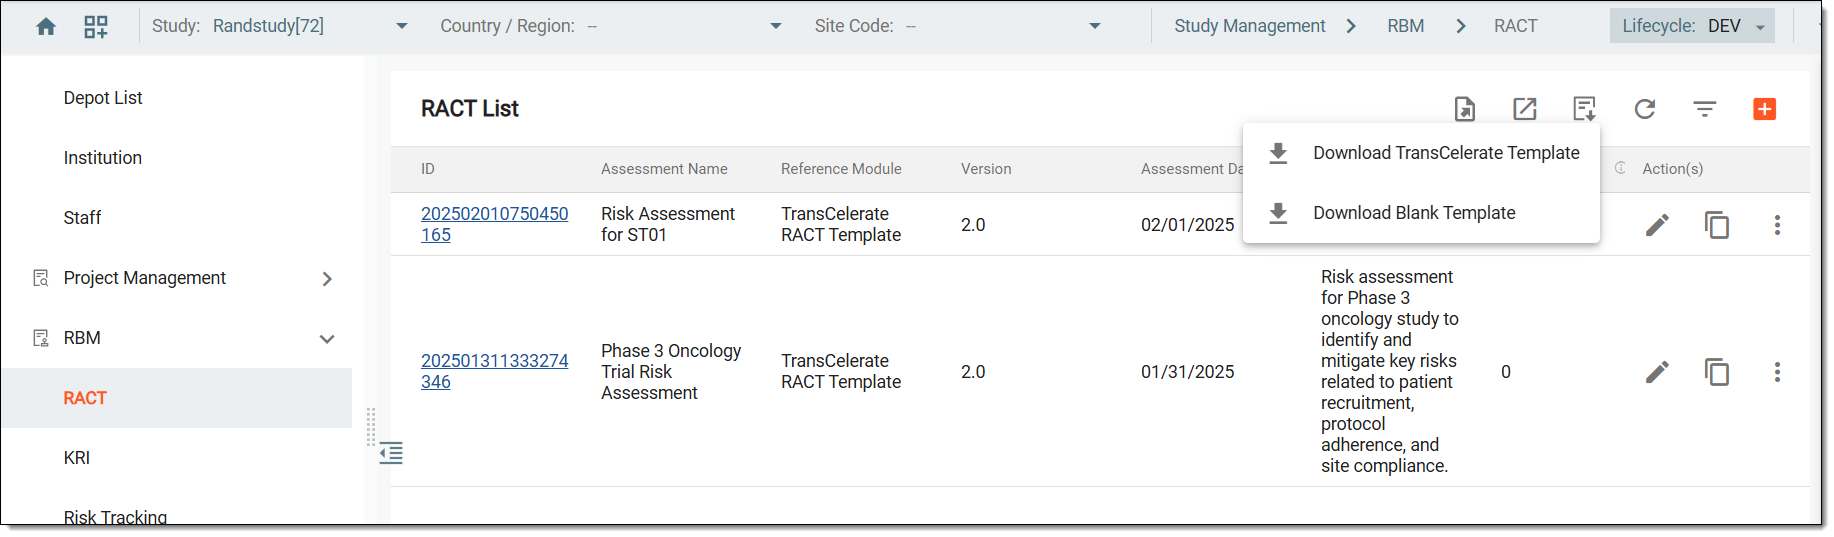Open Institution in sidebar

pyautogui.click(x=103, y=158)
